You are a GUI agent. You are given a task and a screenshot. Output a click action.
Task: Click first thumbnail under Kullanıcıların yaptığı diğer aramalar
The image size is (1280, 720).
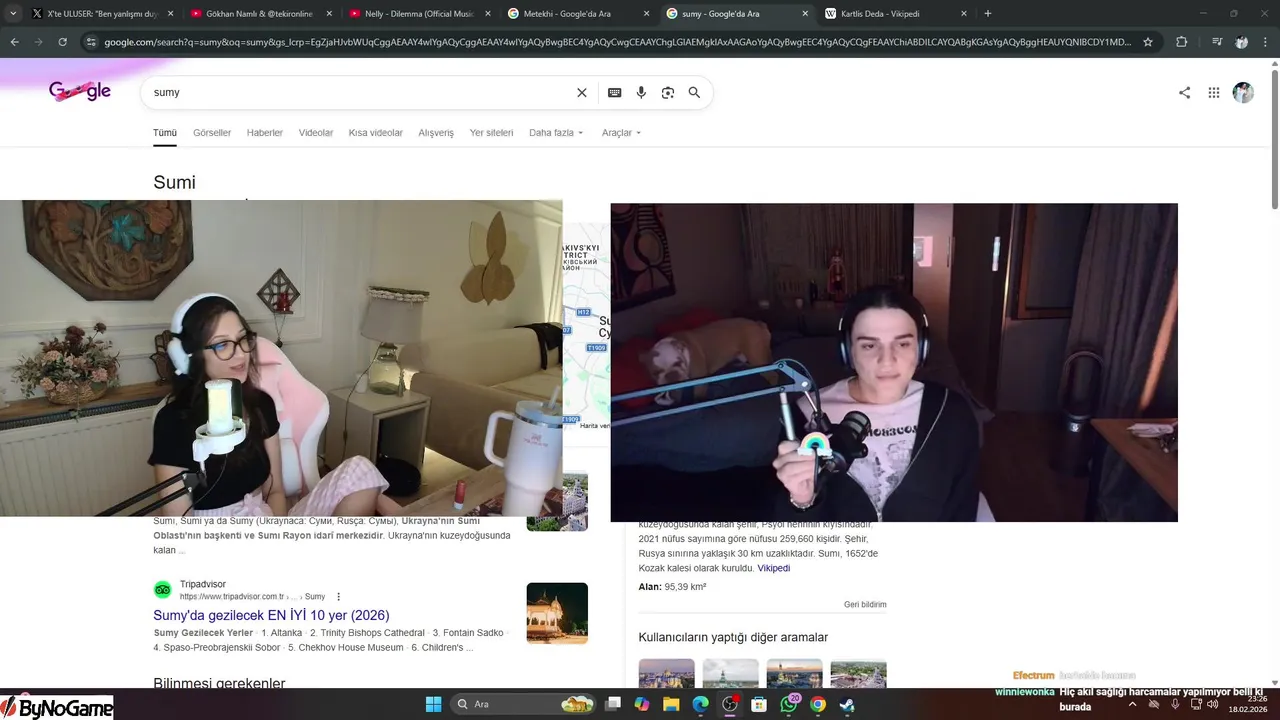click(x=666, y=673)
